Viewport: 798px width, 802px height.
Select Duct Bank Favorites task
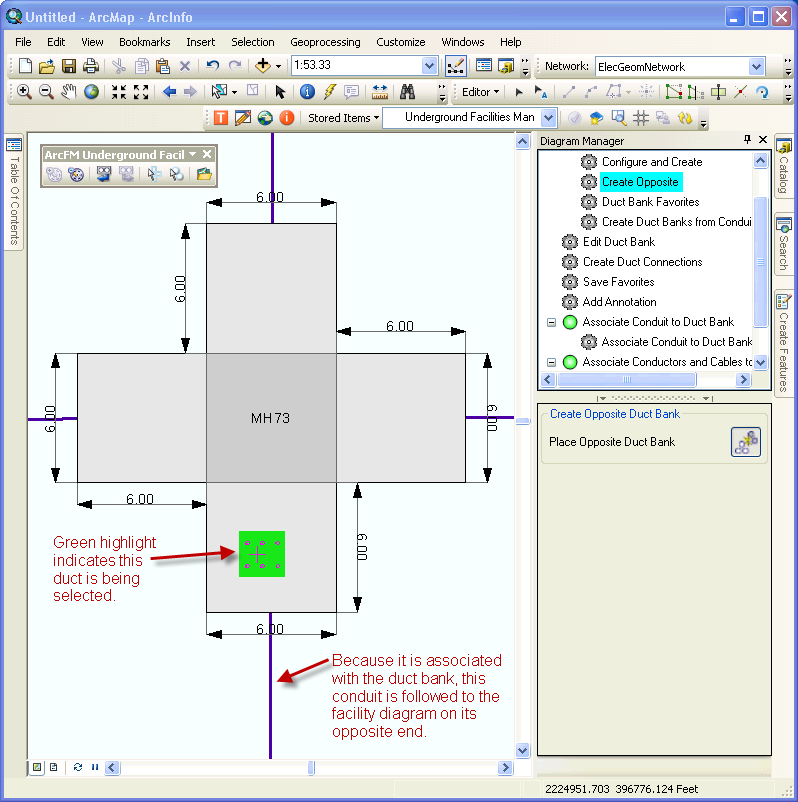(650, 202)
